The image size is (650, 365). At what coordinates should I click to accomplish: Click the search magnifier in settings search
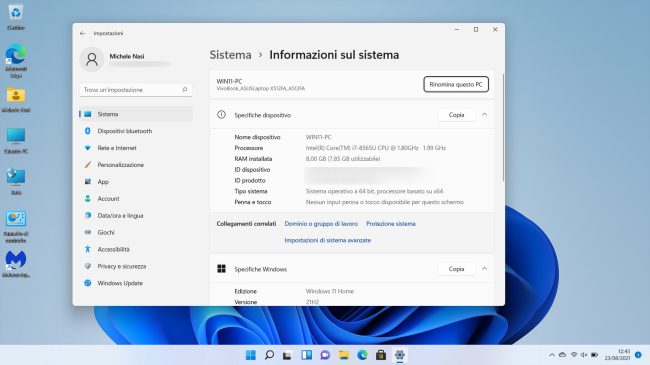click(x=184, y=90)
